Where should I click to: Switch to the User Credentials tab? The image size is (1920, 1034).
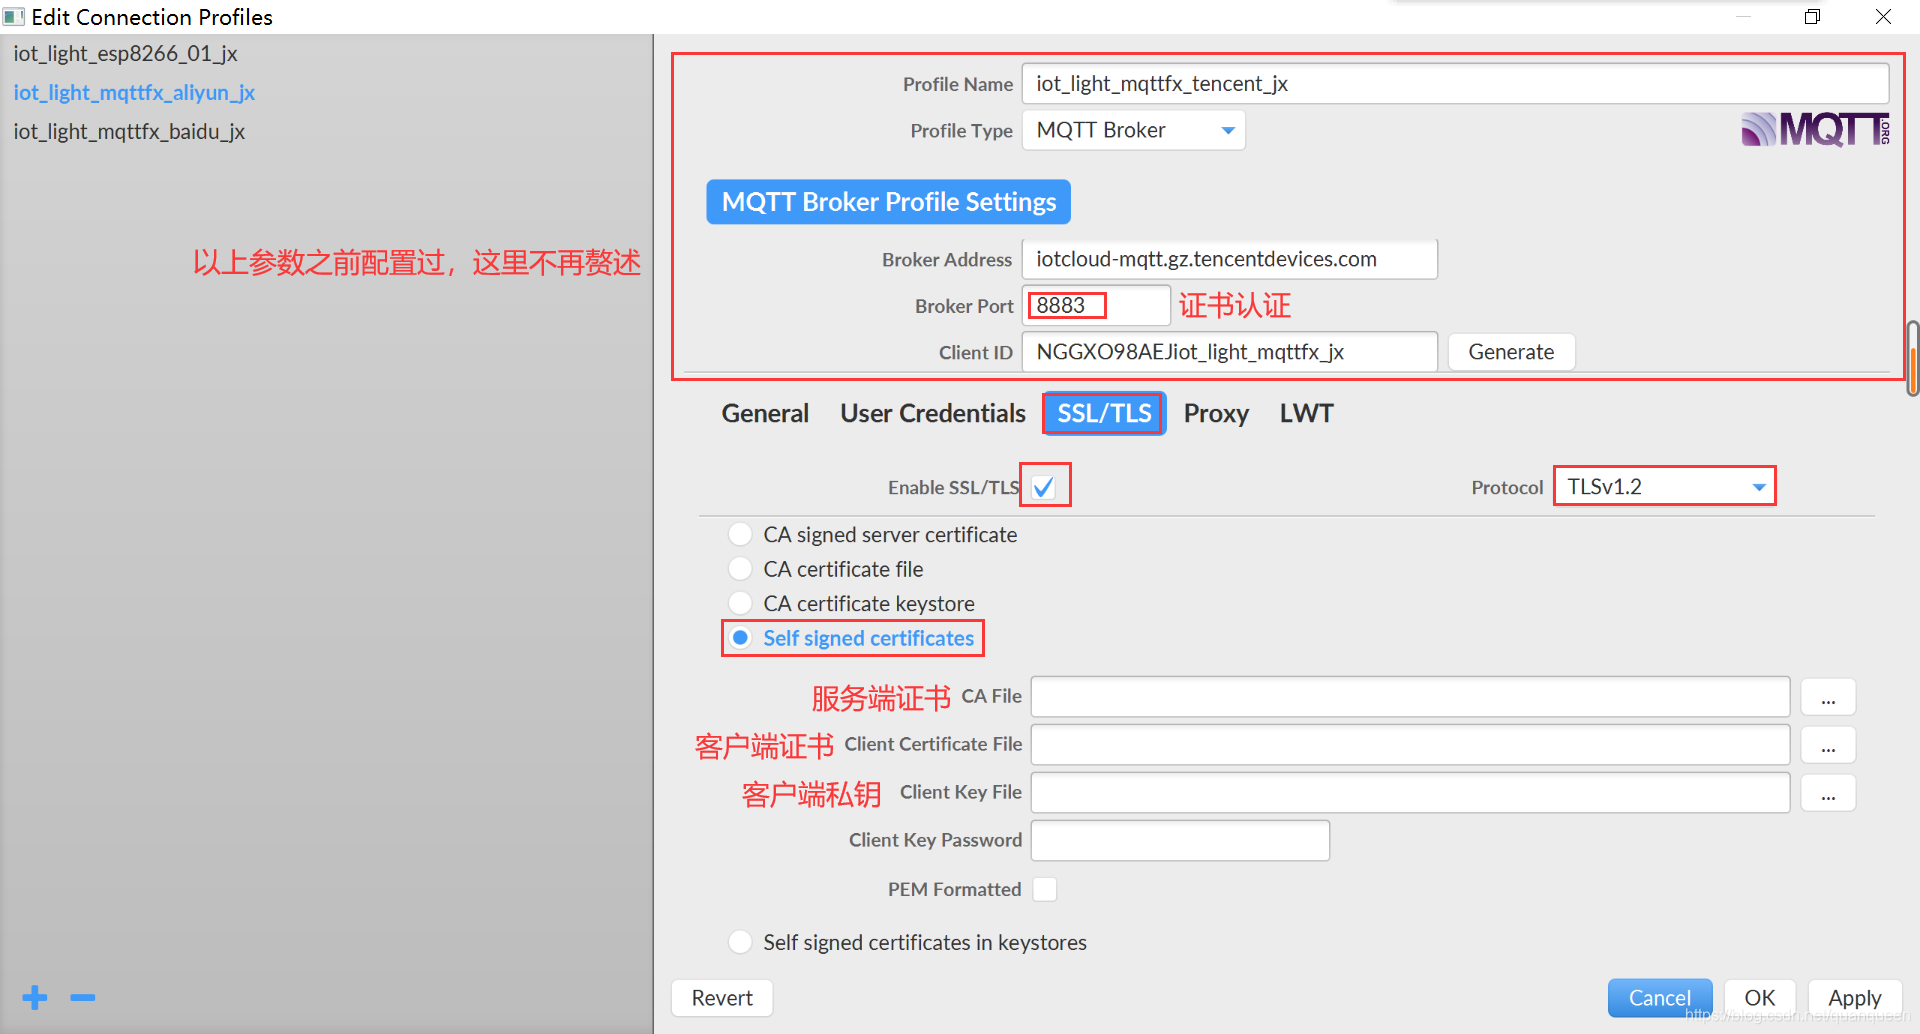pos(933,413)
